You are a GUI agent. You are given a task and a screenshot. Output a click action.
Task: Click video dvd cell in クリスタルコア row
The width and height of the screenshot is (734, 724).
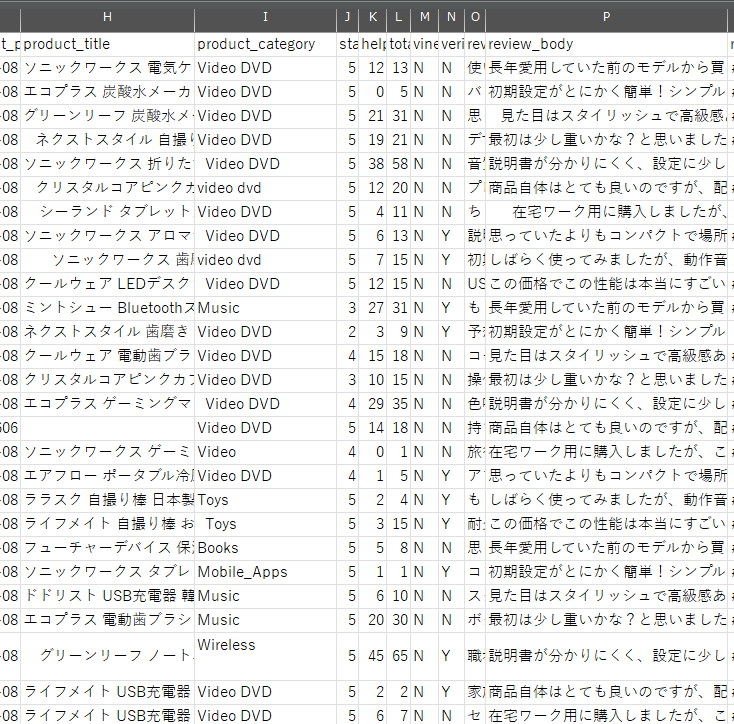(x=265, y=188)
